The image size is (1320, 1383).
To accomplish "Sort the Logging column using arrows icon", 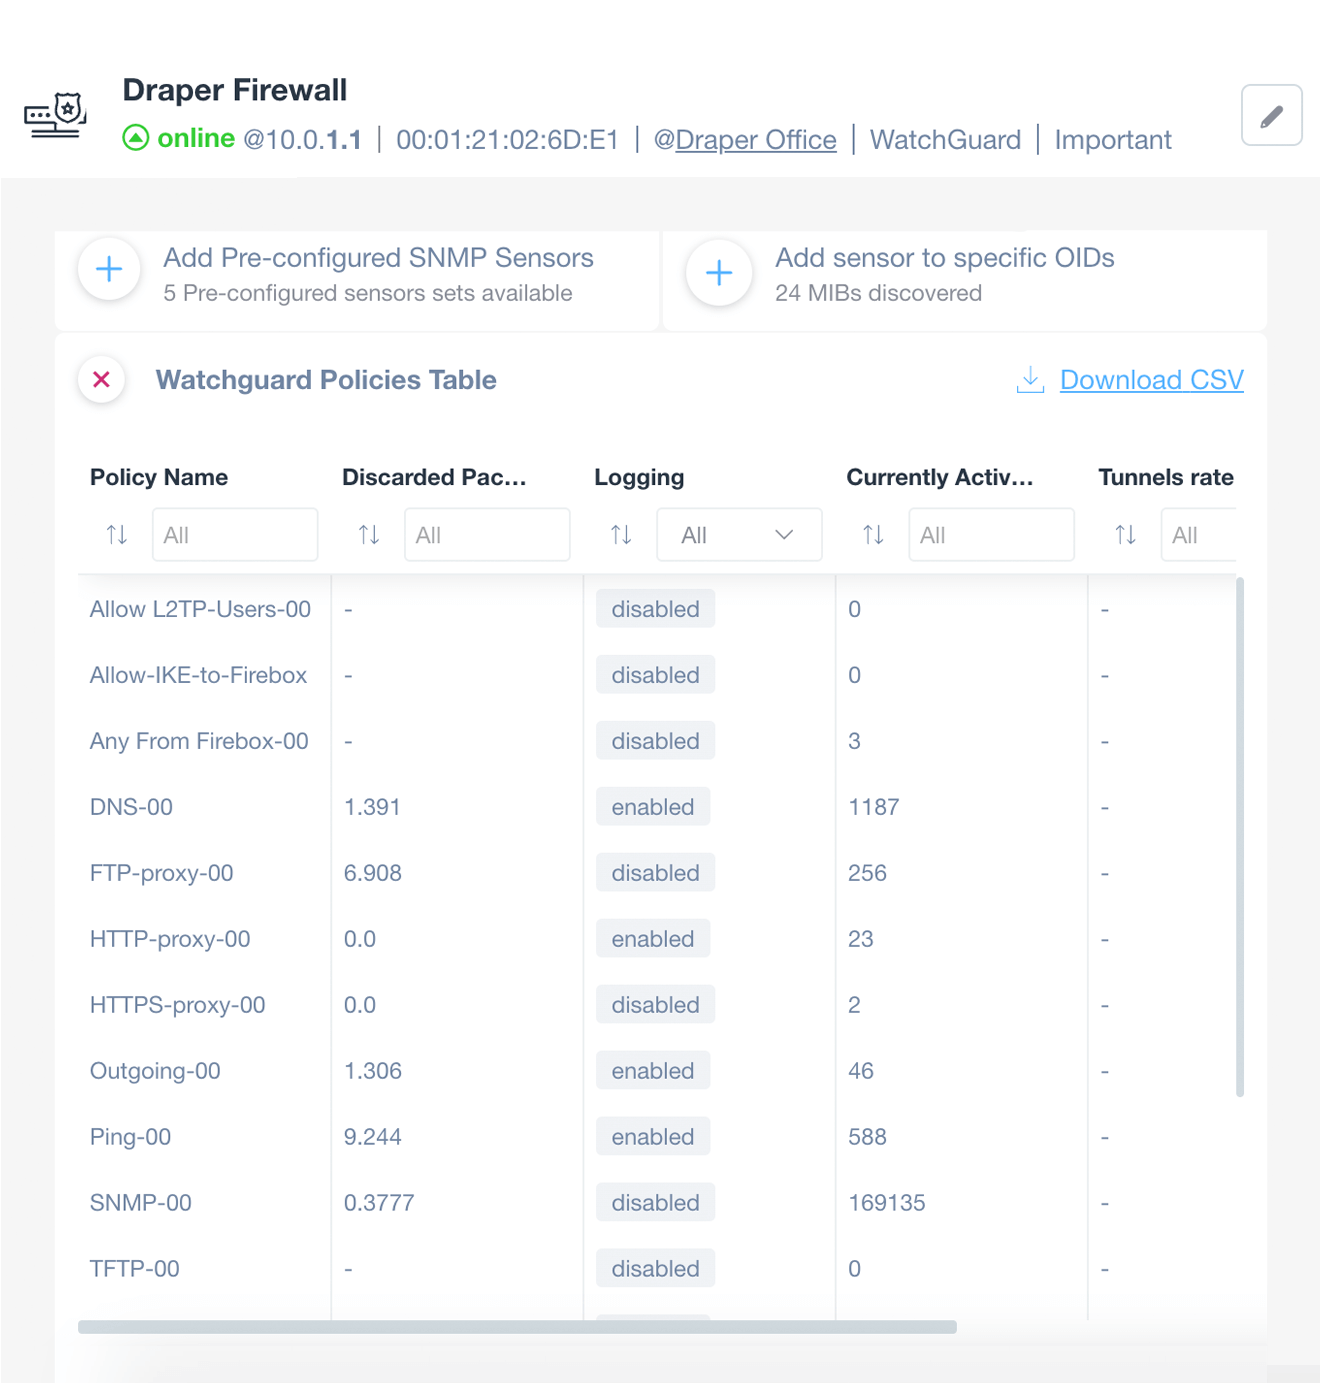I will [621, 535].
